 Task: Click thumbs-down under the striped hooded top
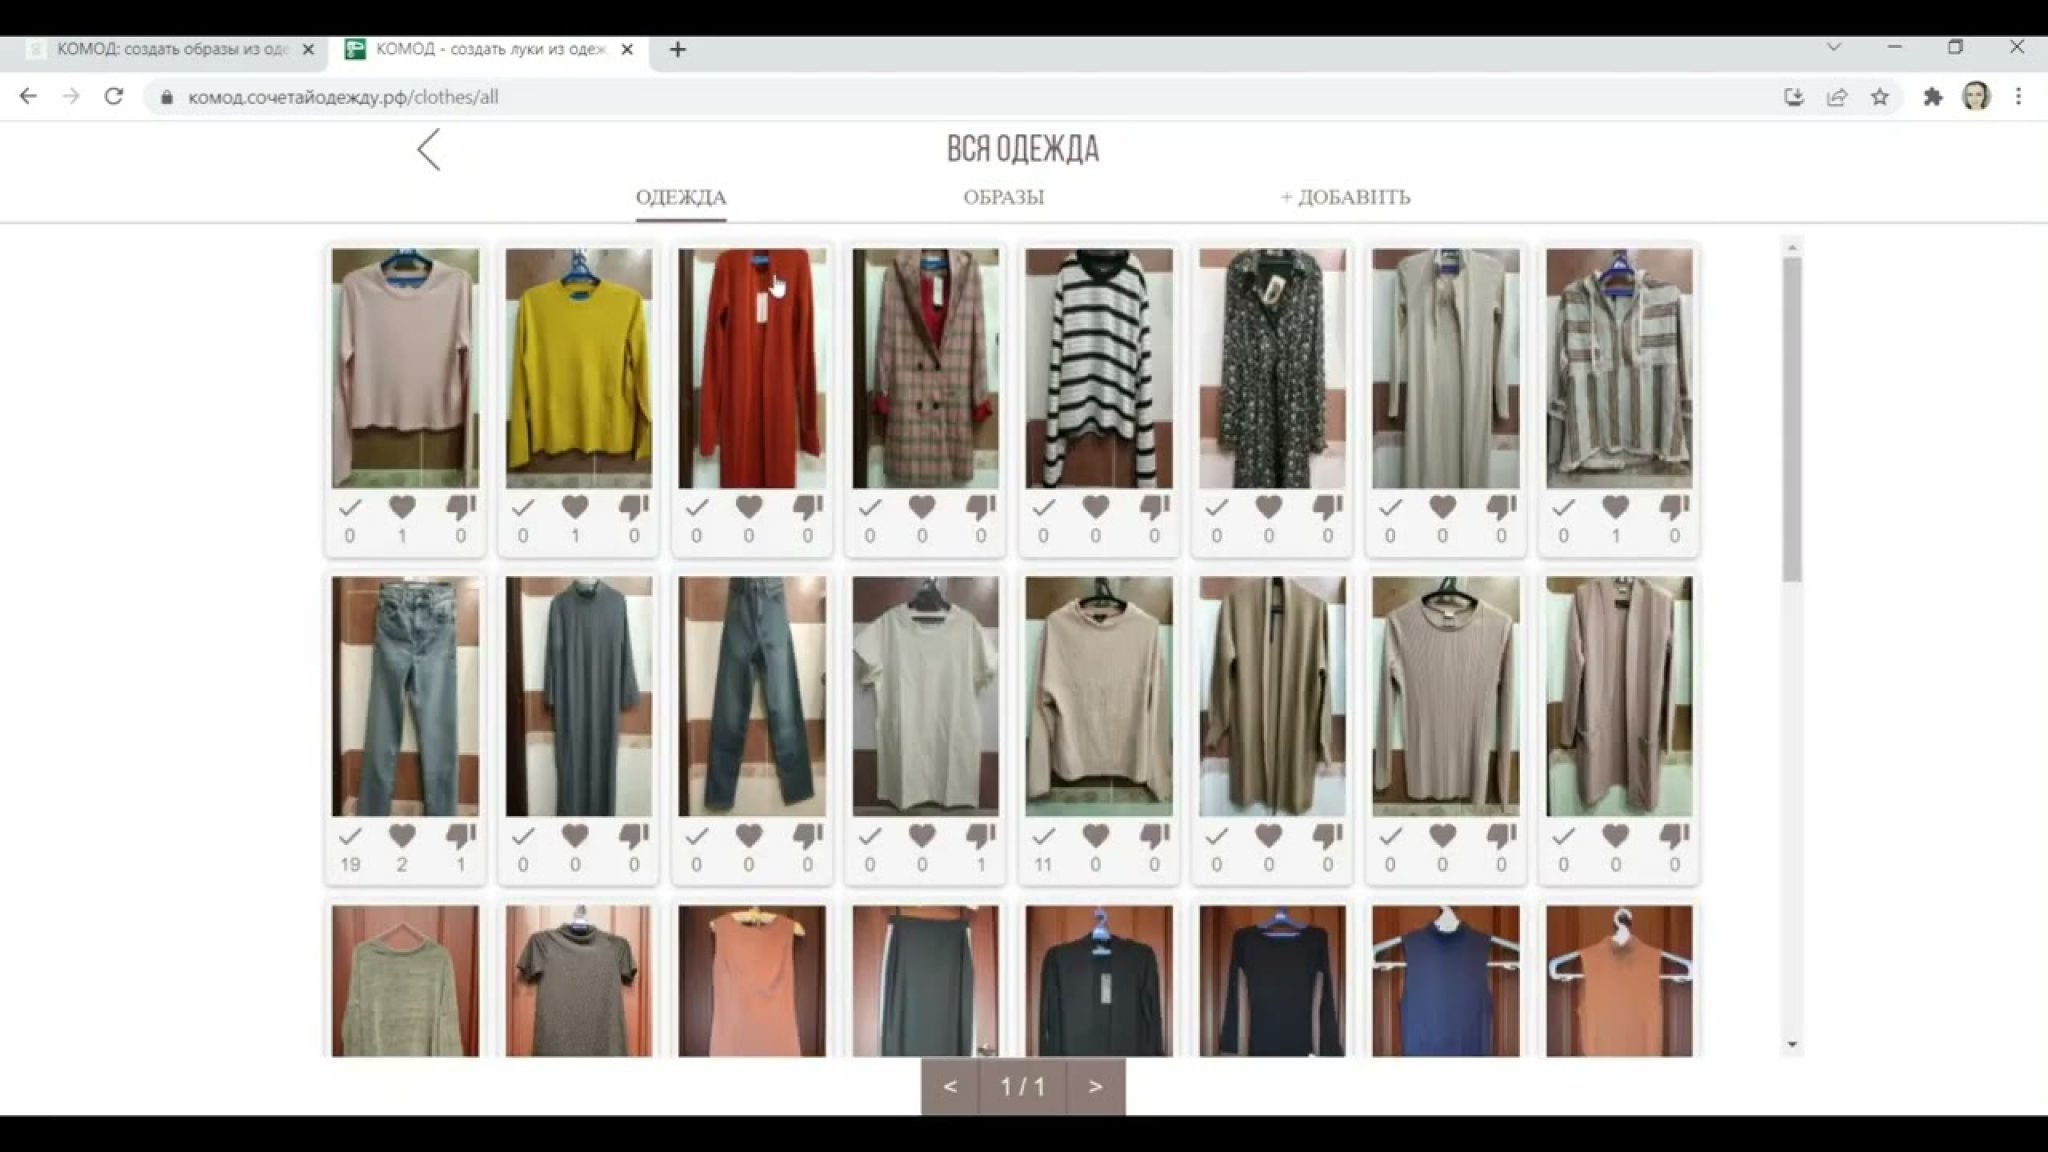tap(1674, 507)
